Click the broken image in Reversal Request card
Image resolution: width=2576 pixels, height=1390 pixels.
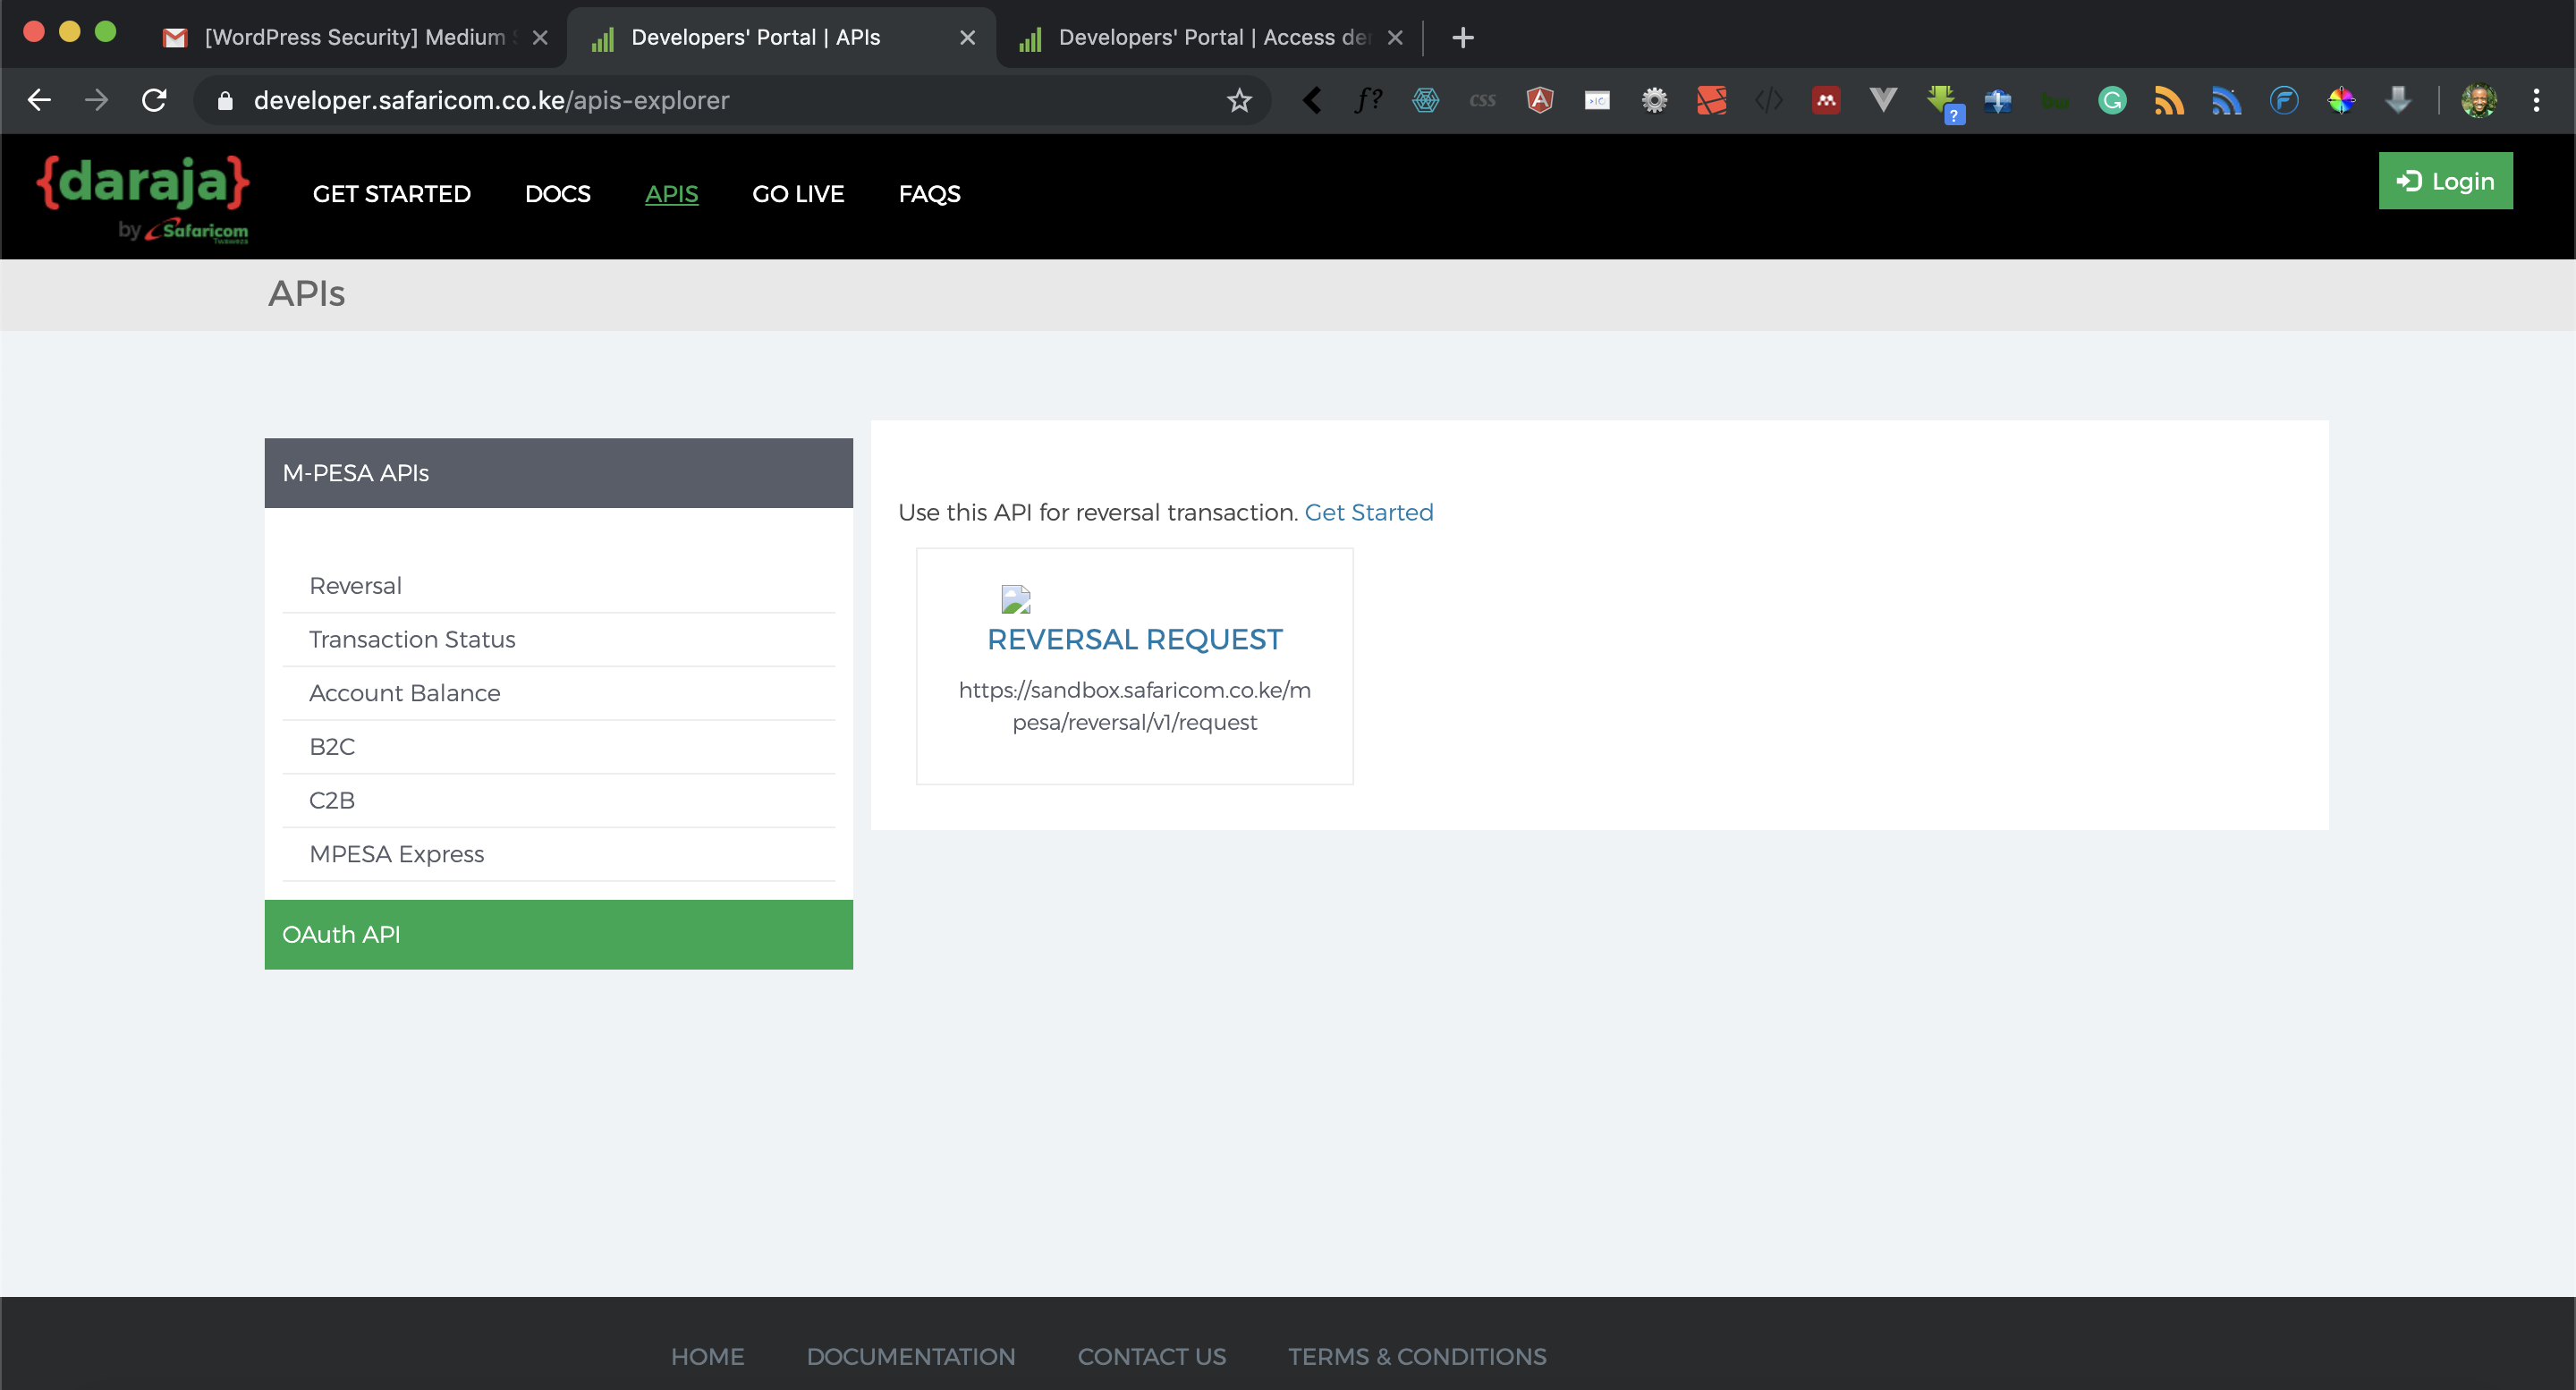point(1015,599)
